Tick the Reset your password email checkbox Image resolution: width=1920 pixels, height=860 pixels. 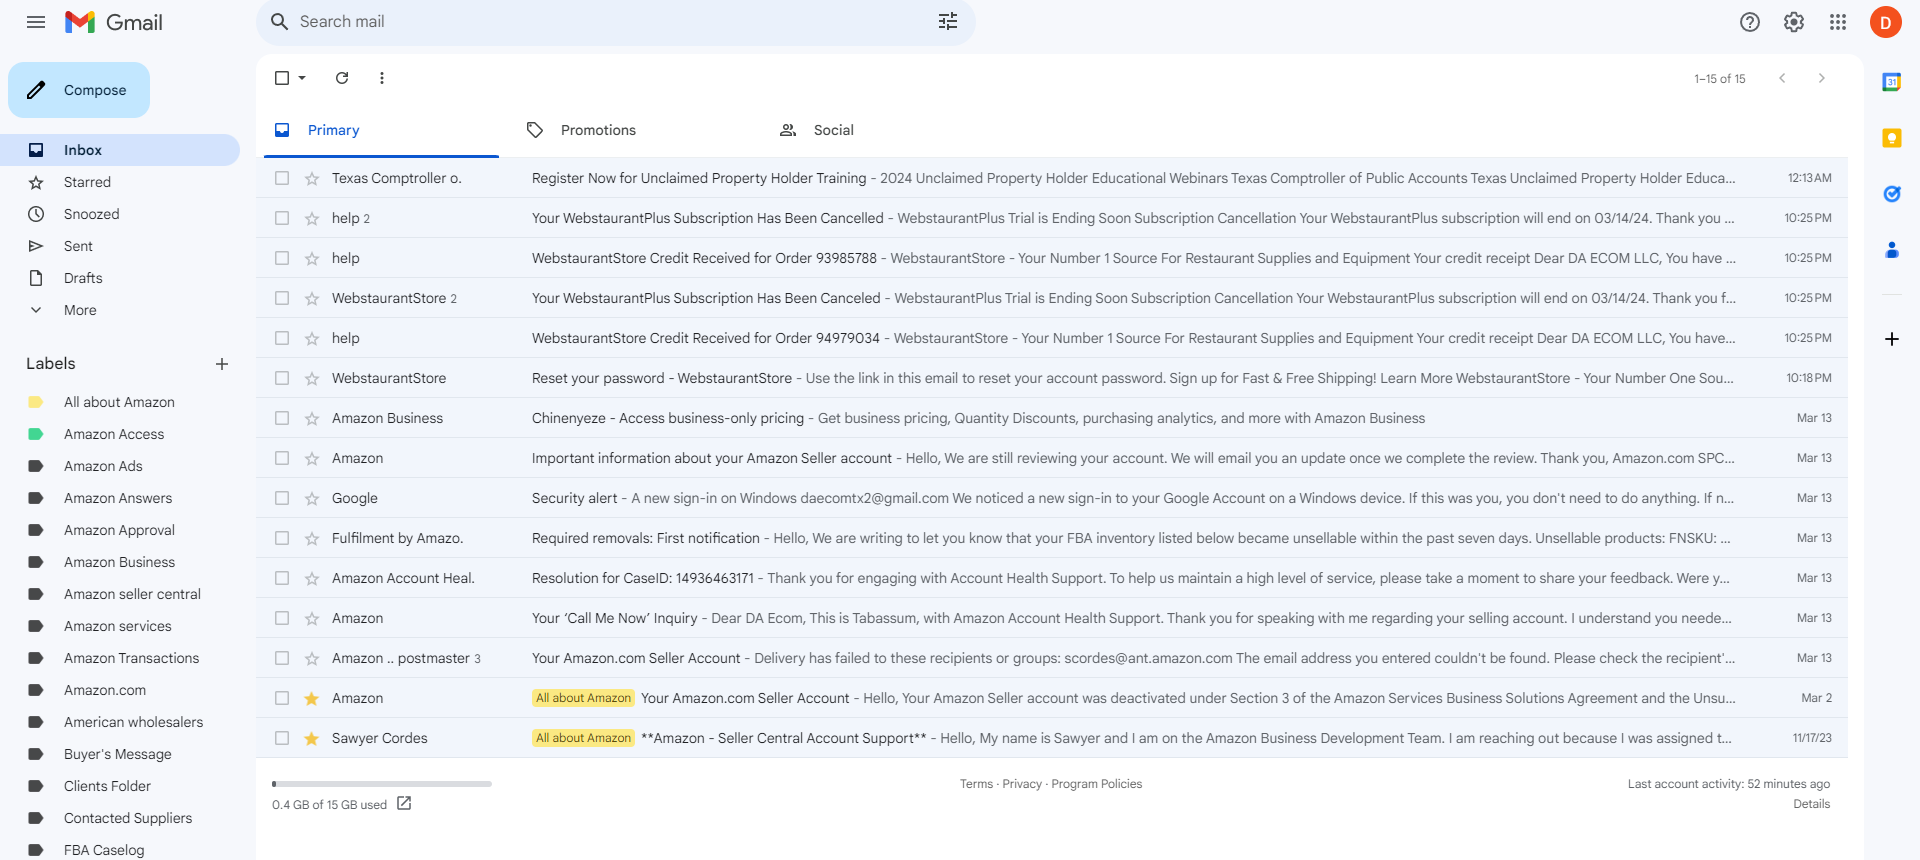point(282,378)
